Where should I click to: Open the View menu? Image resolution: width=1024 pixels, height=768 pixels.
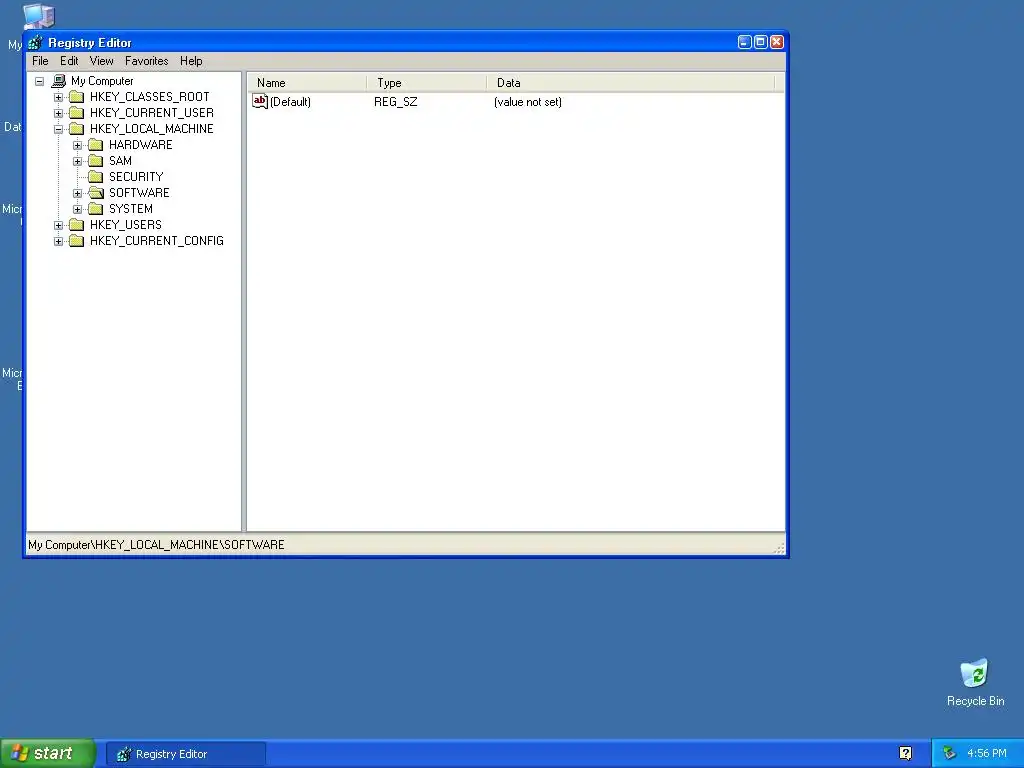pos(101,61)
